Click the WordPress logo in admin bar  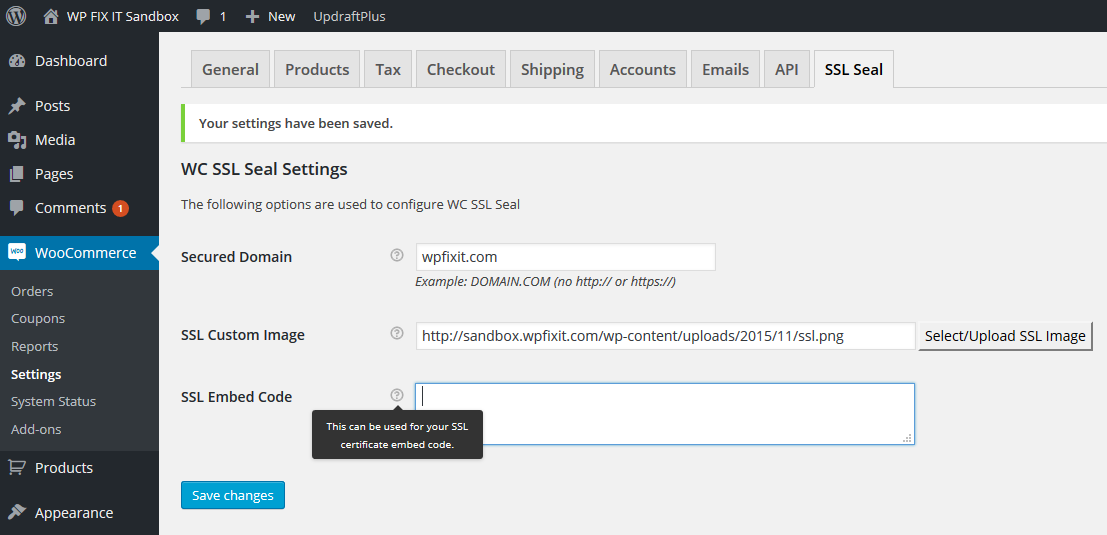click(16, 16)
